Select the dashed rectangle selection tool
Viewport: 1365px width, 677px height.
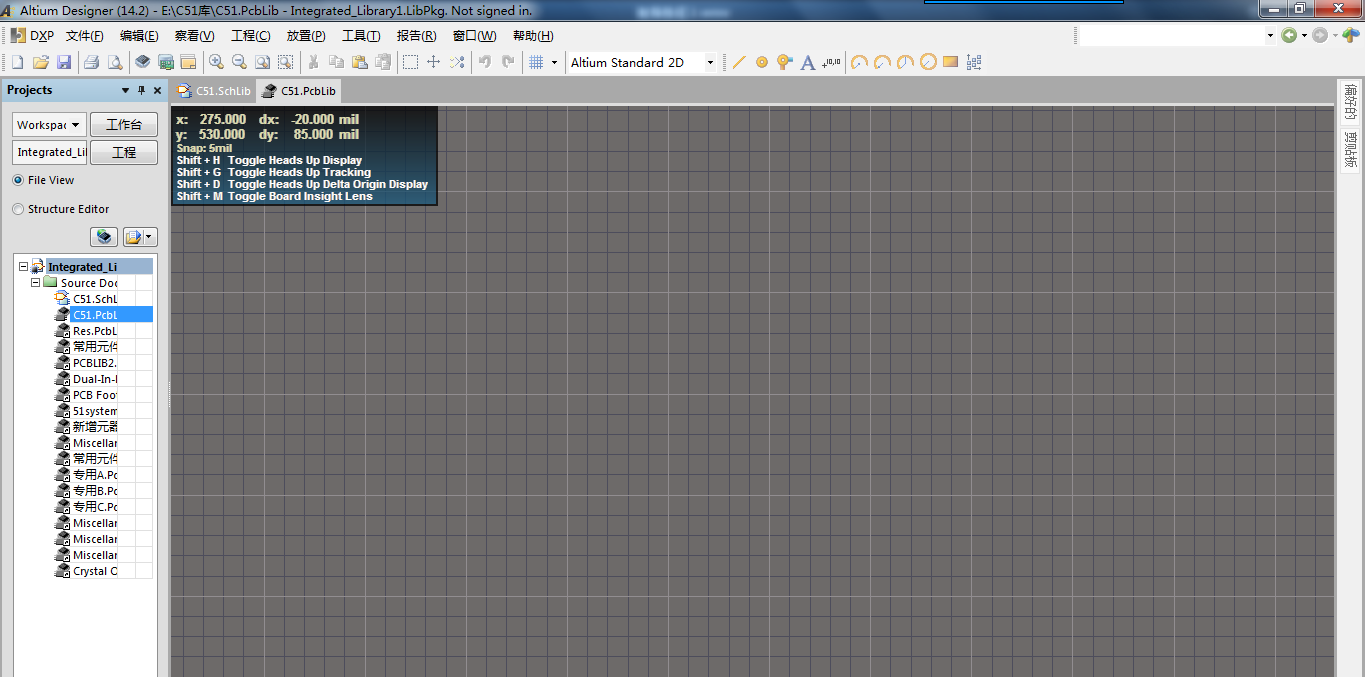410,62
